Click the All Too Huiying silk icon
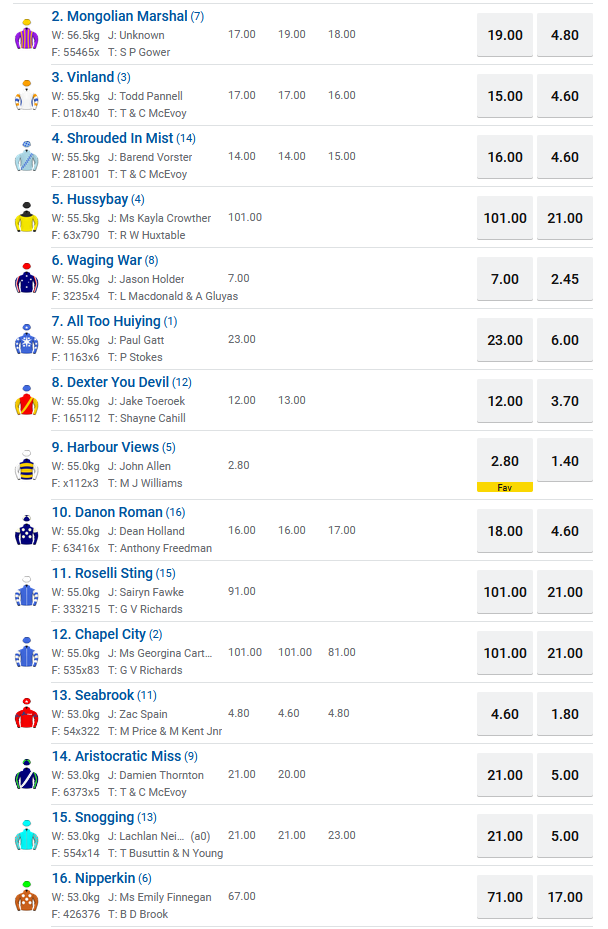Viewport: 608px width, 929px height. click(x=26, y=339)
